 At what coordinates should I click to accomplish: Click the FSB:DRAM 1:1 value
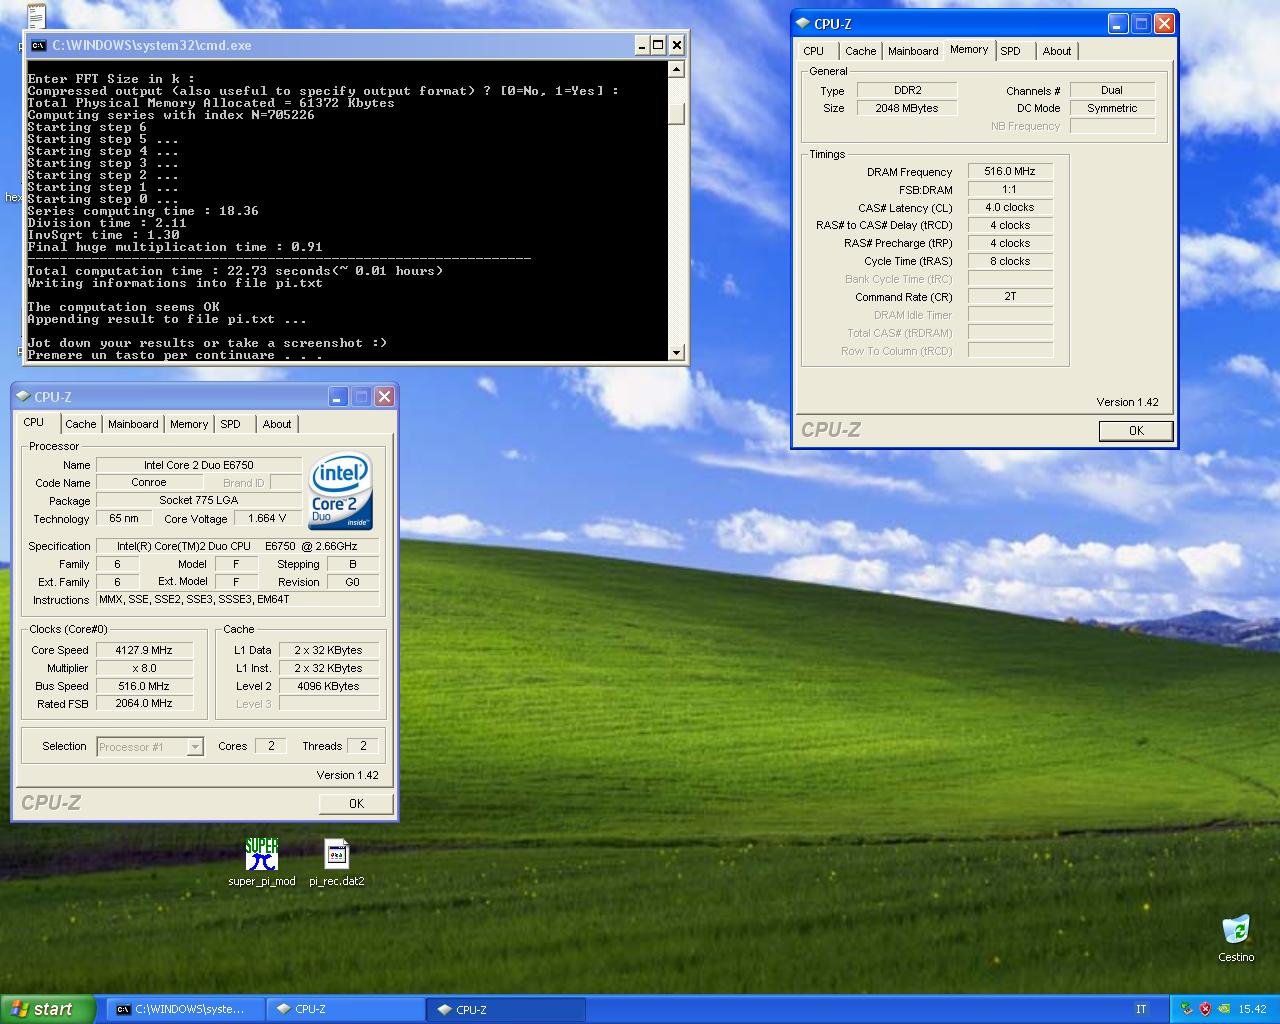pyautogui.click(x=1010, y=189)
